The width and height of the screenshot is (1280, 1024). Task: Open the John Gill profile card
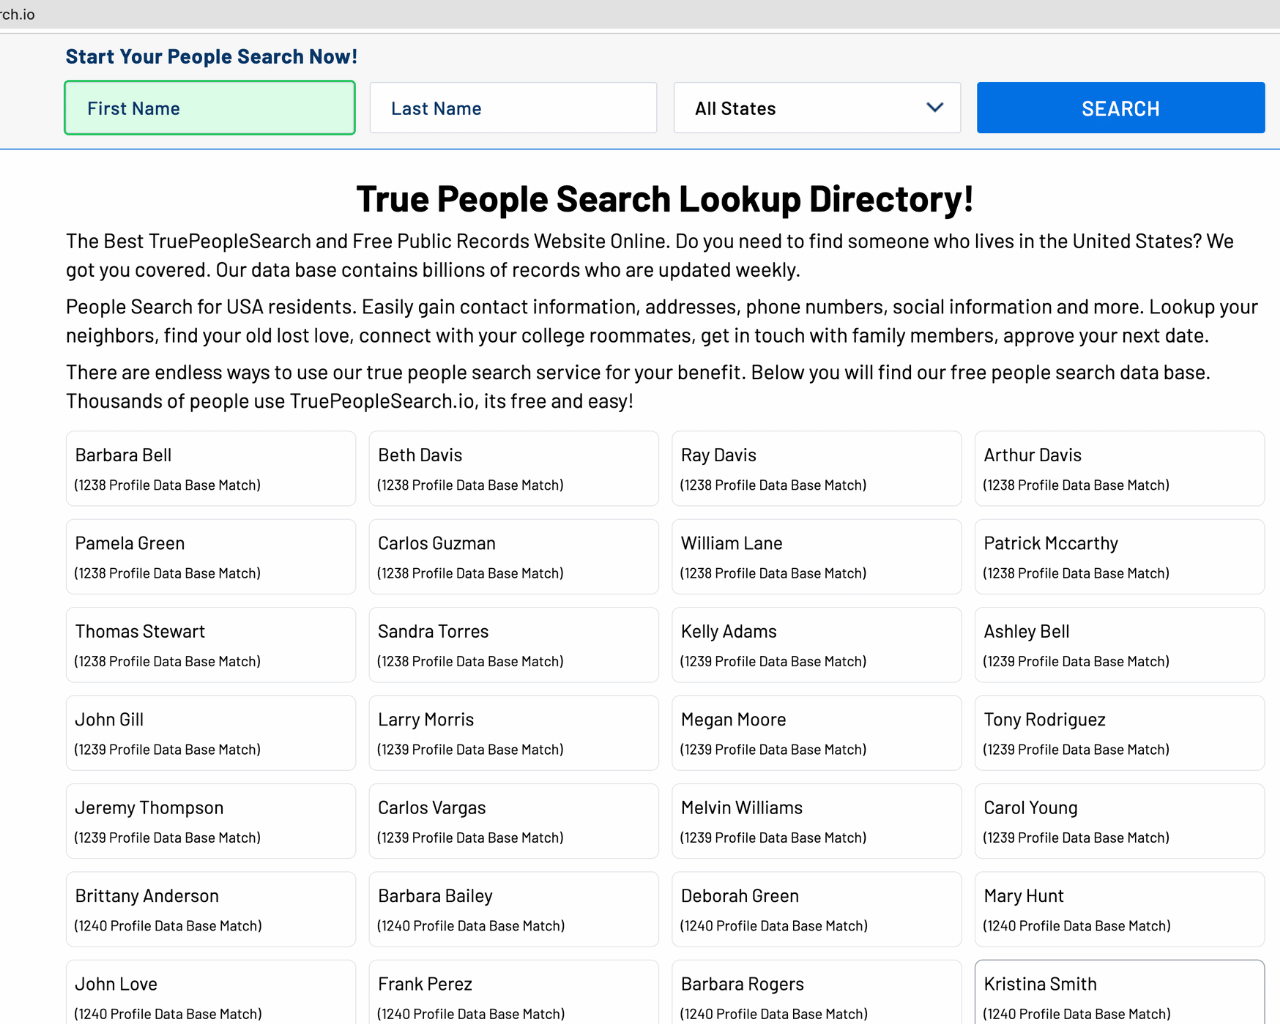tap(210, 732)
